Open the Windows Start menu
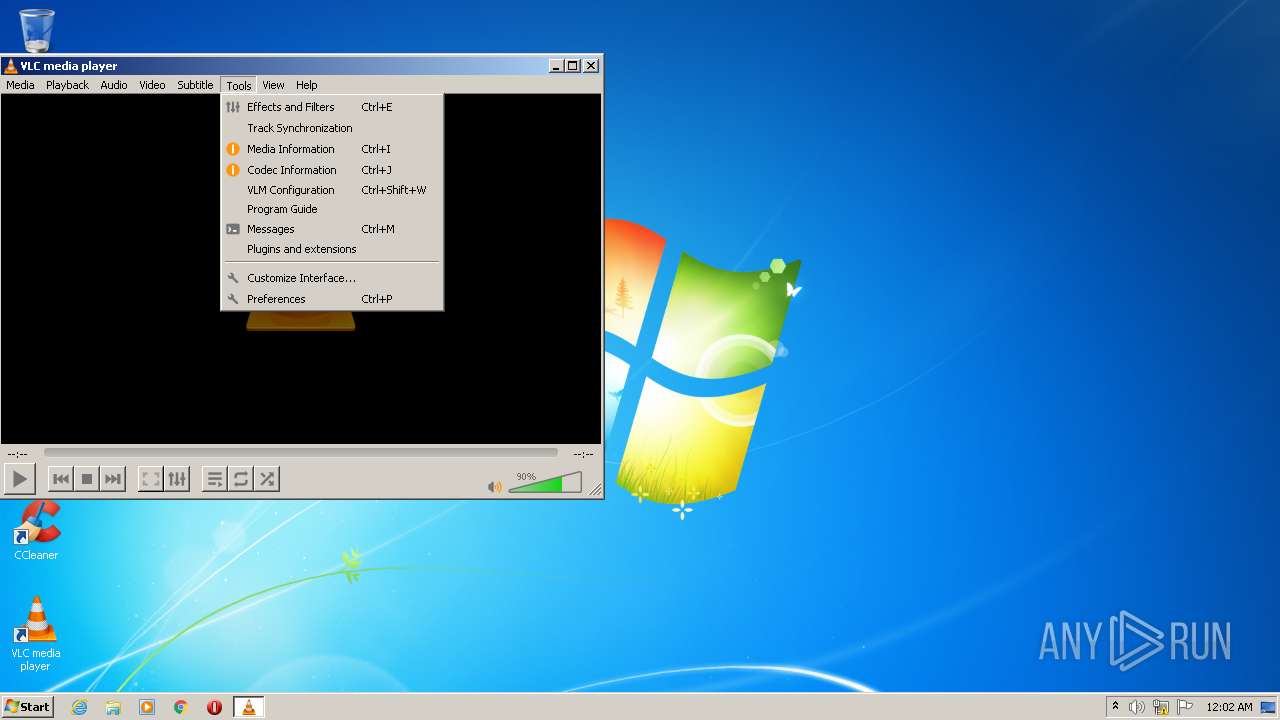 (x=27, y=706)
